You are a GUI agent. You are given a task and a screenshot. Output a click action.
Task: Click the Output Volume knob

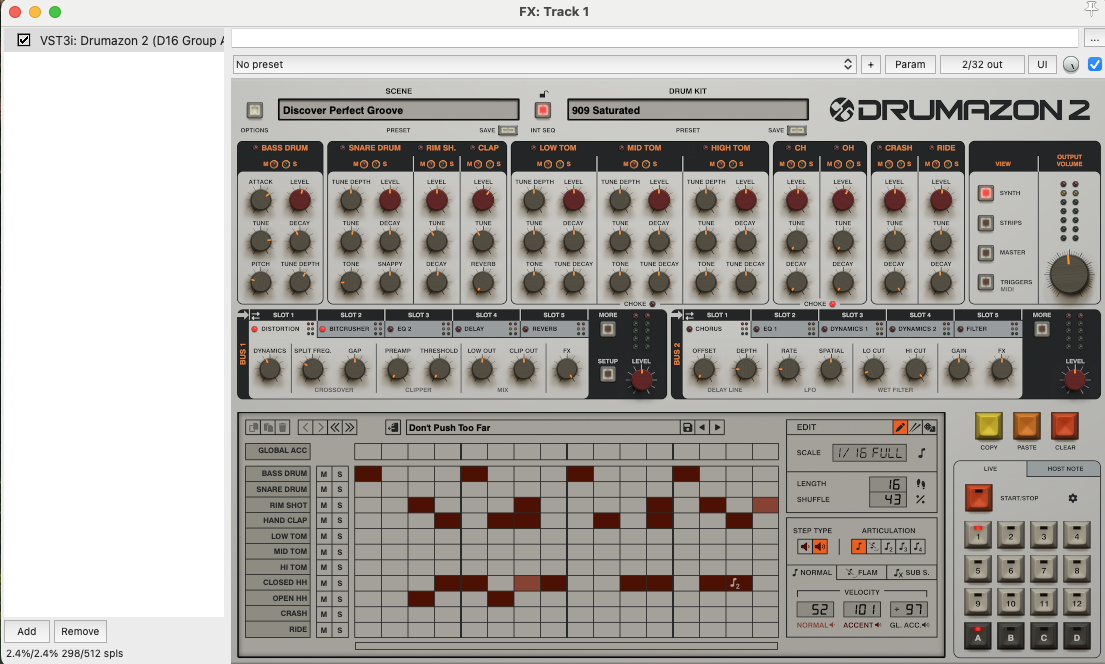(1068, 275)
